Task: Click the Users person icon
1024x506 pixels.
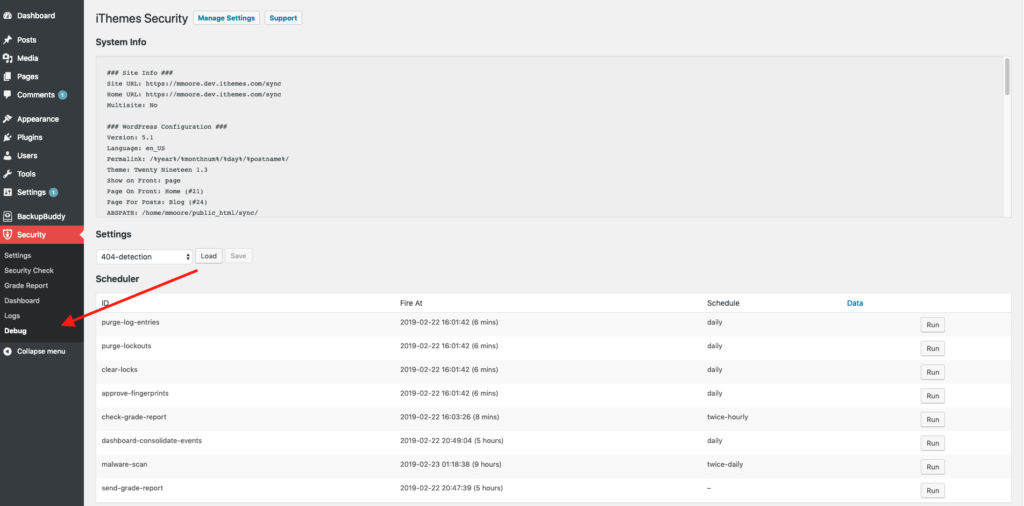Action: pyautogui.click(x=8, y=155)
